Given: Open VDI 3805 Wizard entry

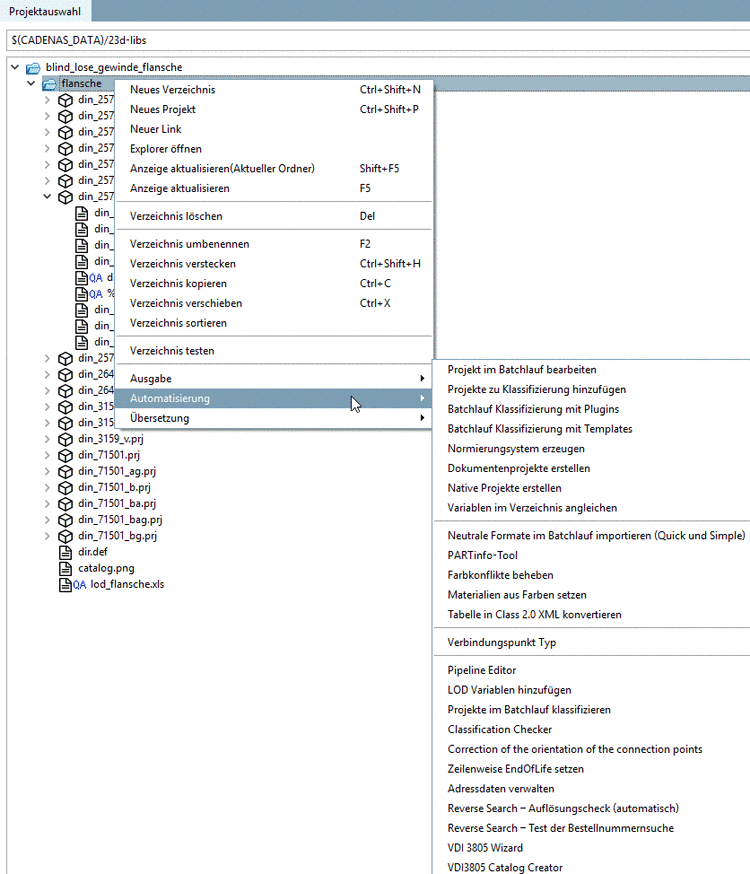Looking at the screenshot, I should tap(592, 848).
